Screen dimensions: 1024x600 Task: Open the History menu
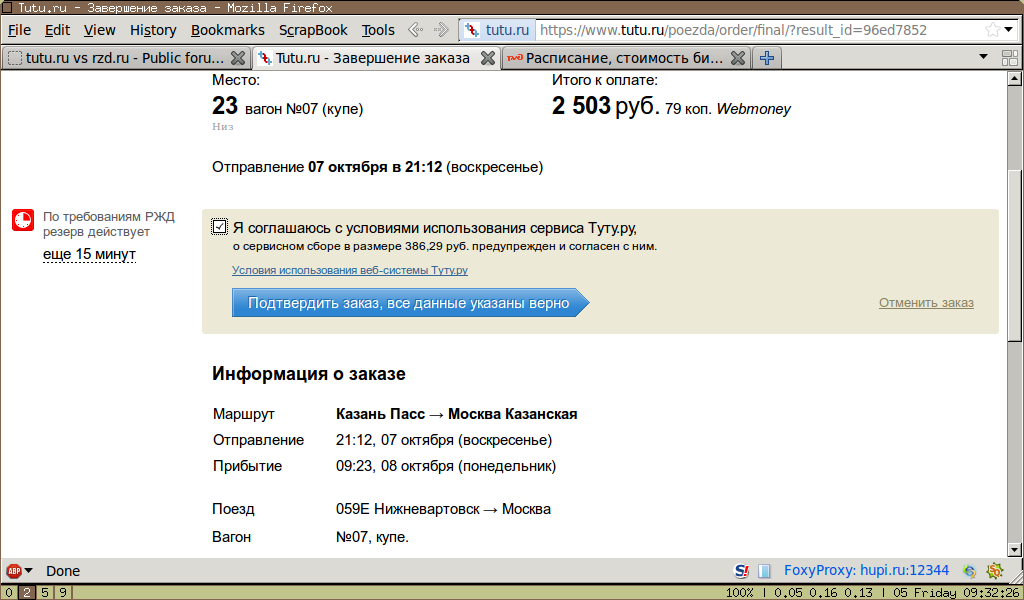pyautogui.click(x=153, y=30)
